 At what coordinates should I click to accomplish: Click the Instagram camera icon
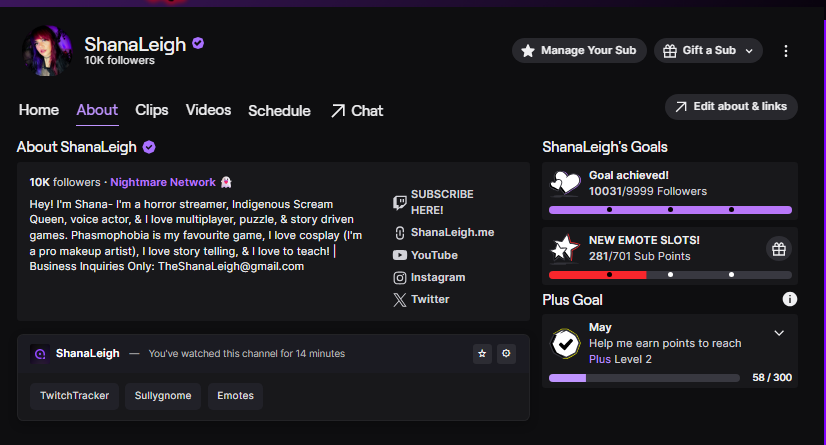399,278
